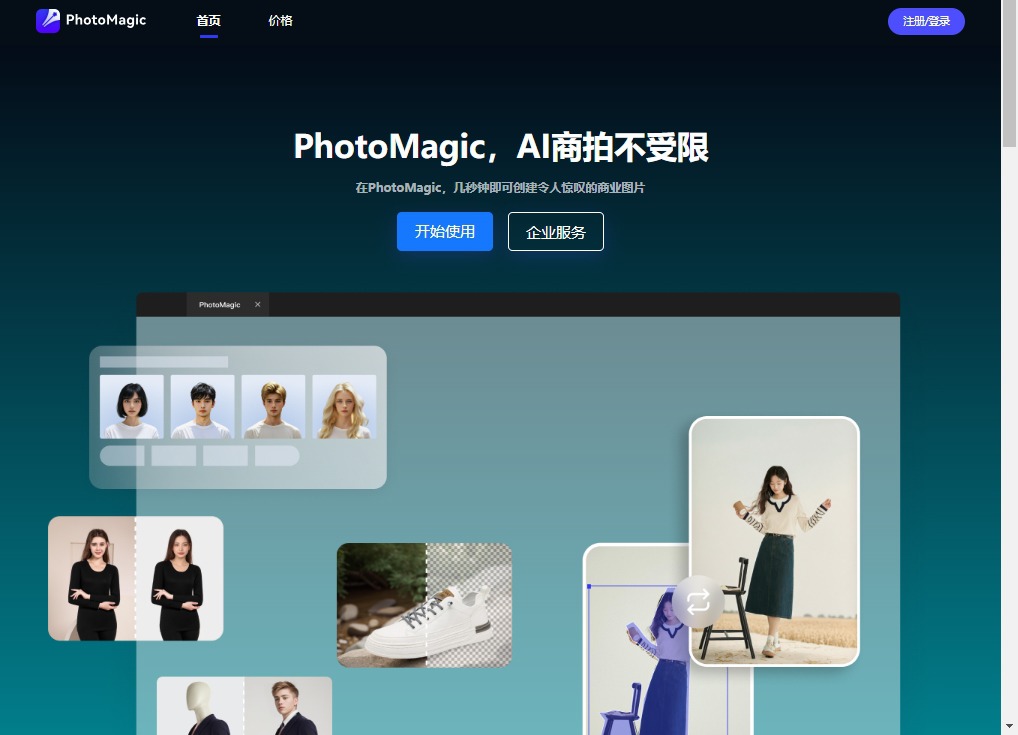1018x735 pixels.
Task: Select the black bob hair woman avatar
Action: click(132, 406)
